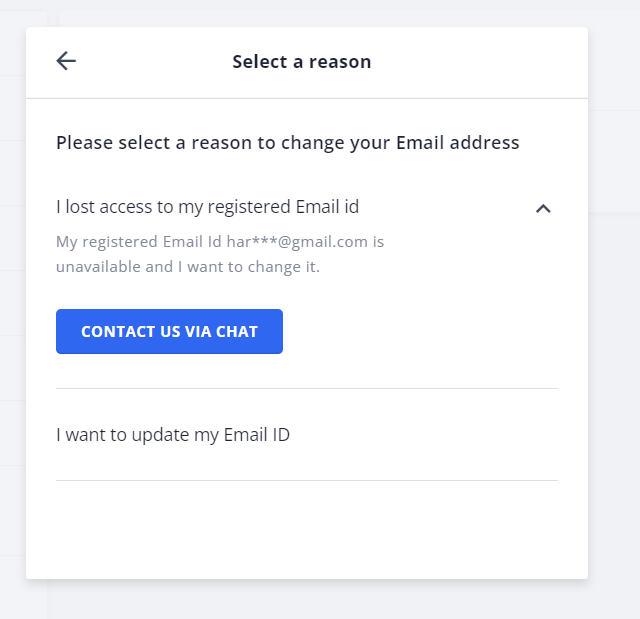Click the masked har***@gmail.com email text
Viewport: 640px width, 619px height.
[x=305, y=242]
